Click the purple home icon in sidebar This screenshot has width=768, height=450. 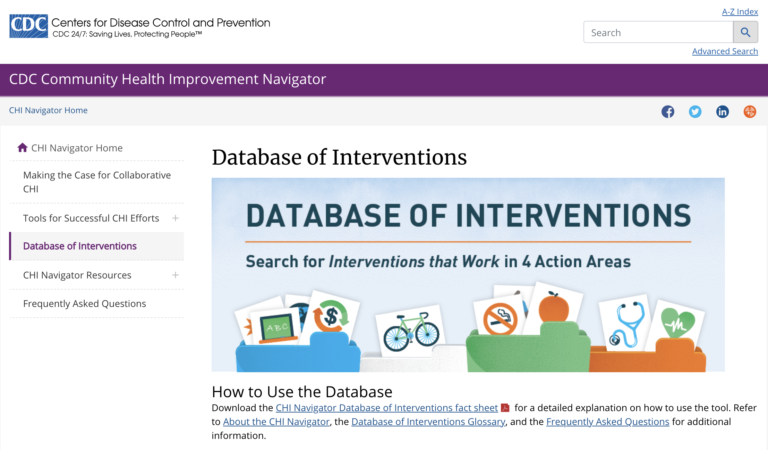coord(22,148)
